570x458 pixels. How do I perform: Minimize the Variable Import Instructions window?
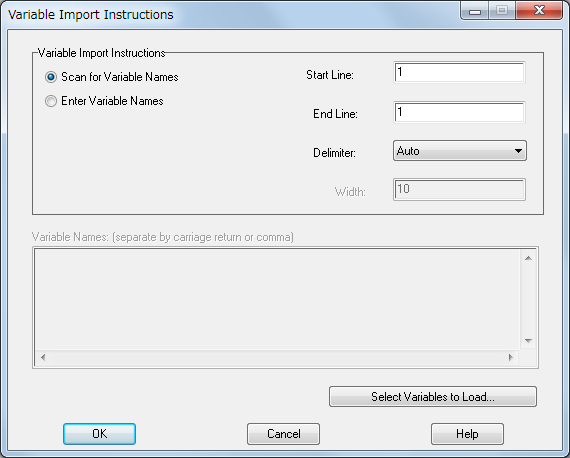[475, 11]
